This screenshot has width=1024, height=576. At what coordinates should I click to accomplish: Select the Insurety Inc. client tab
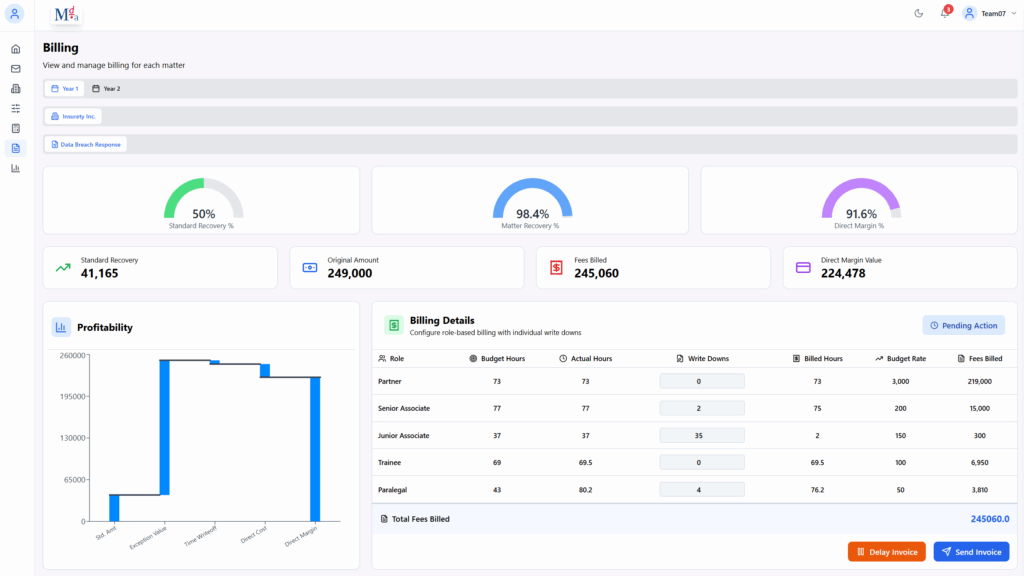[x=73, y=117]
